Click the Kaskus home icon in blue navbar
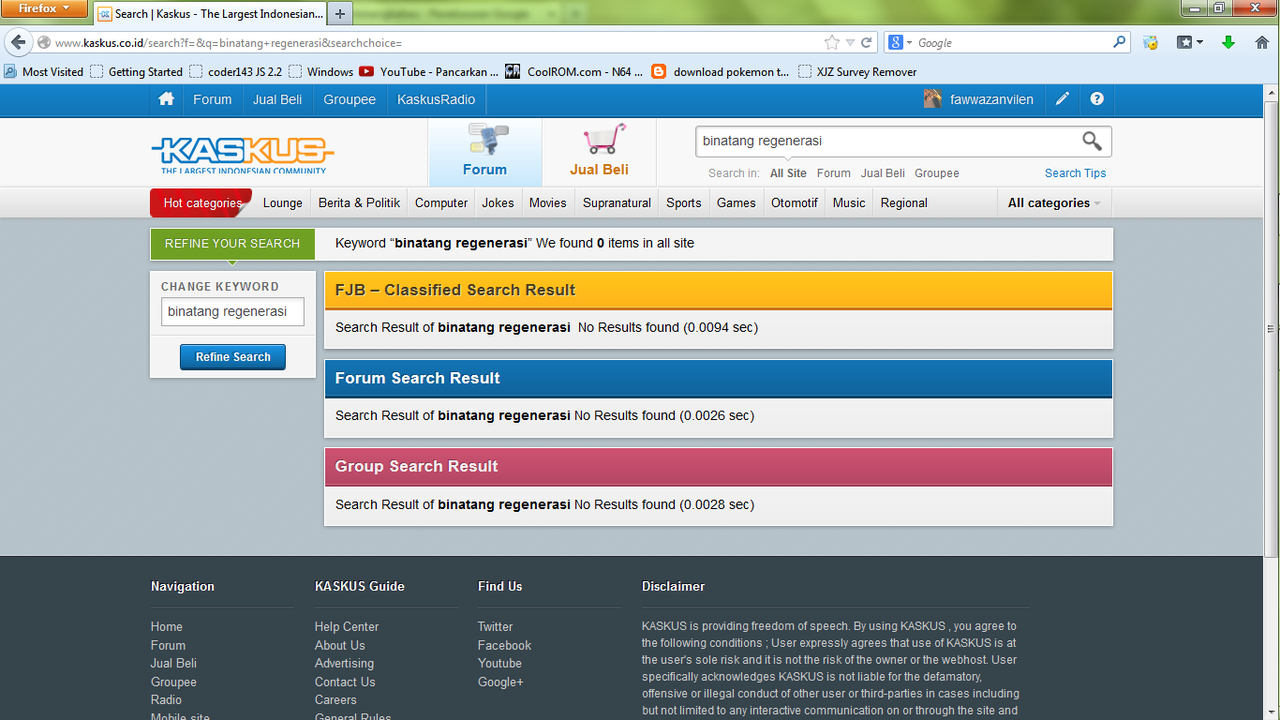The image size is (1280, 720). 166,99
